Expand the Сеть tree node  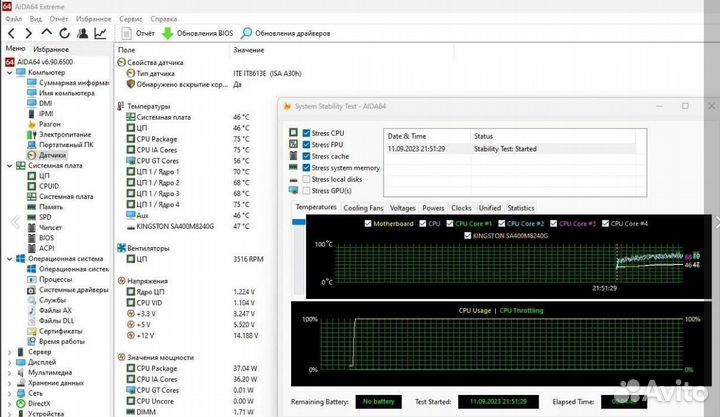(x=9, y=393)
